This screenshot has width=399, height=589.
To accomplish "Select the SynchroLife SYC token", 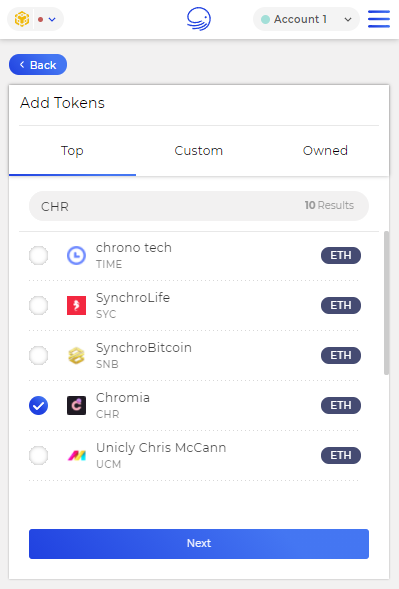I will coord(38,305).
